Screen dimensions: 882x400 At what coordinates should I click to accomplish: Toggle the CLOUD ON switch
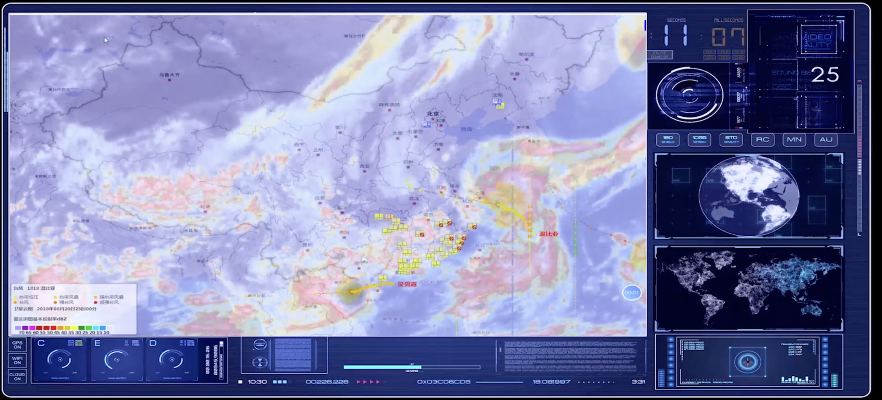[17, 376]
